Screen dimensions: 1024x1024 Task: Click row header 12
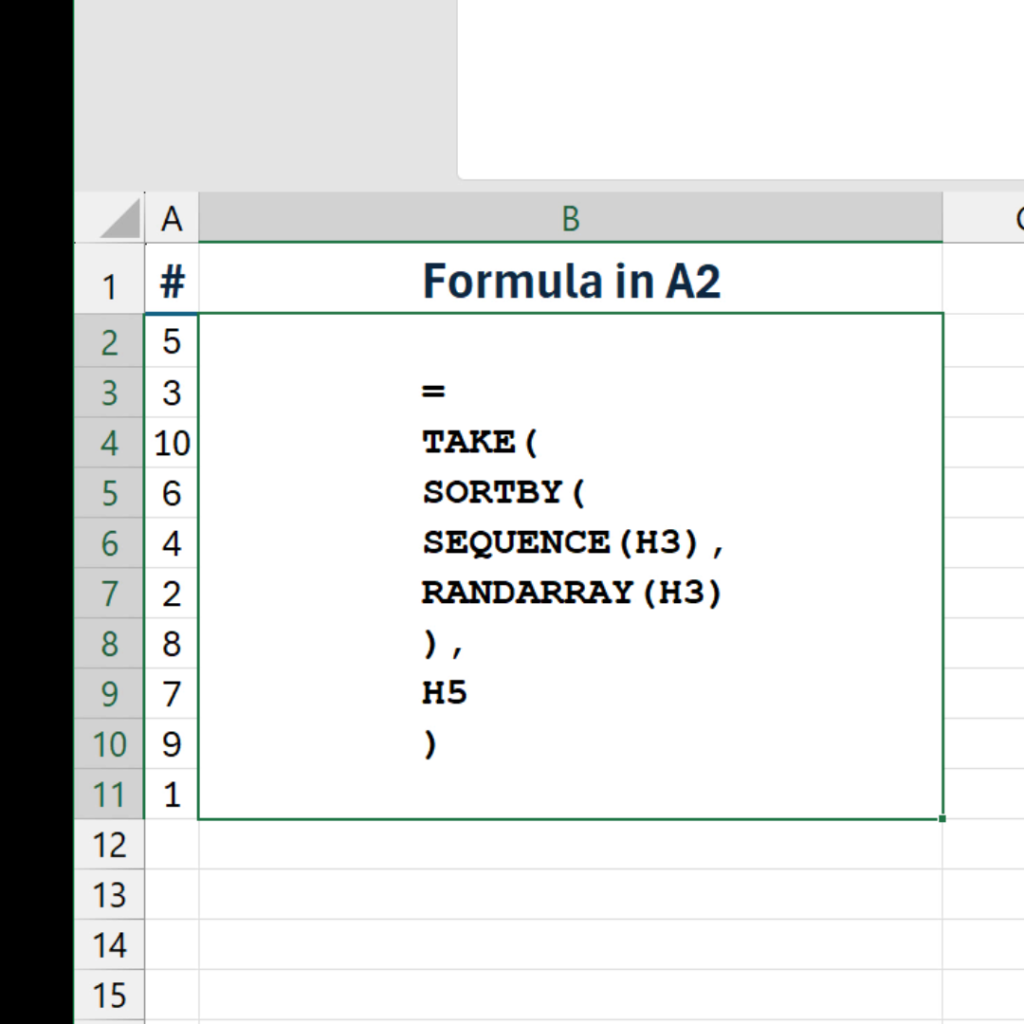click(x=109, y=845)
